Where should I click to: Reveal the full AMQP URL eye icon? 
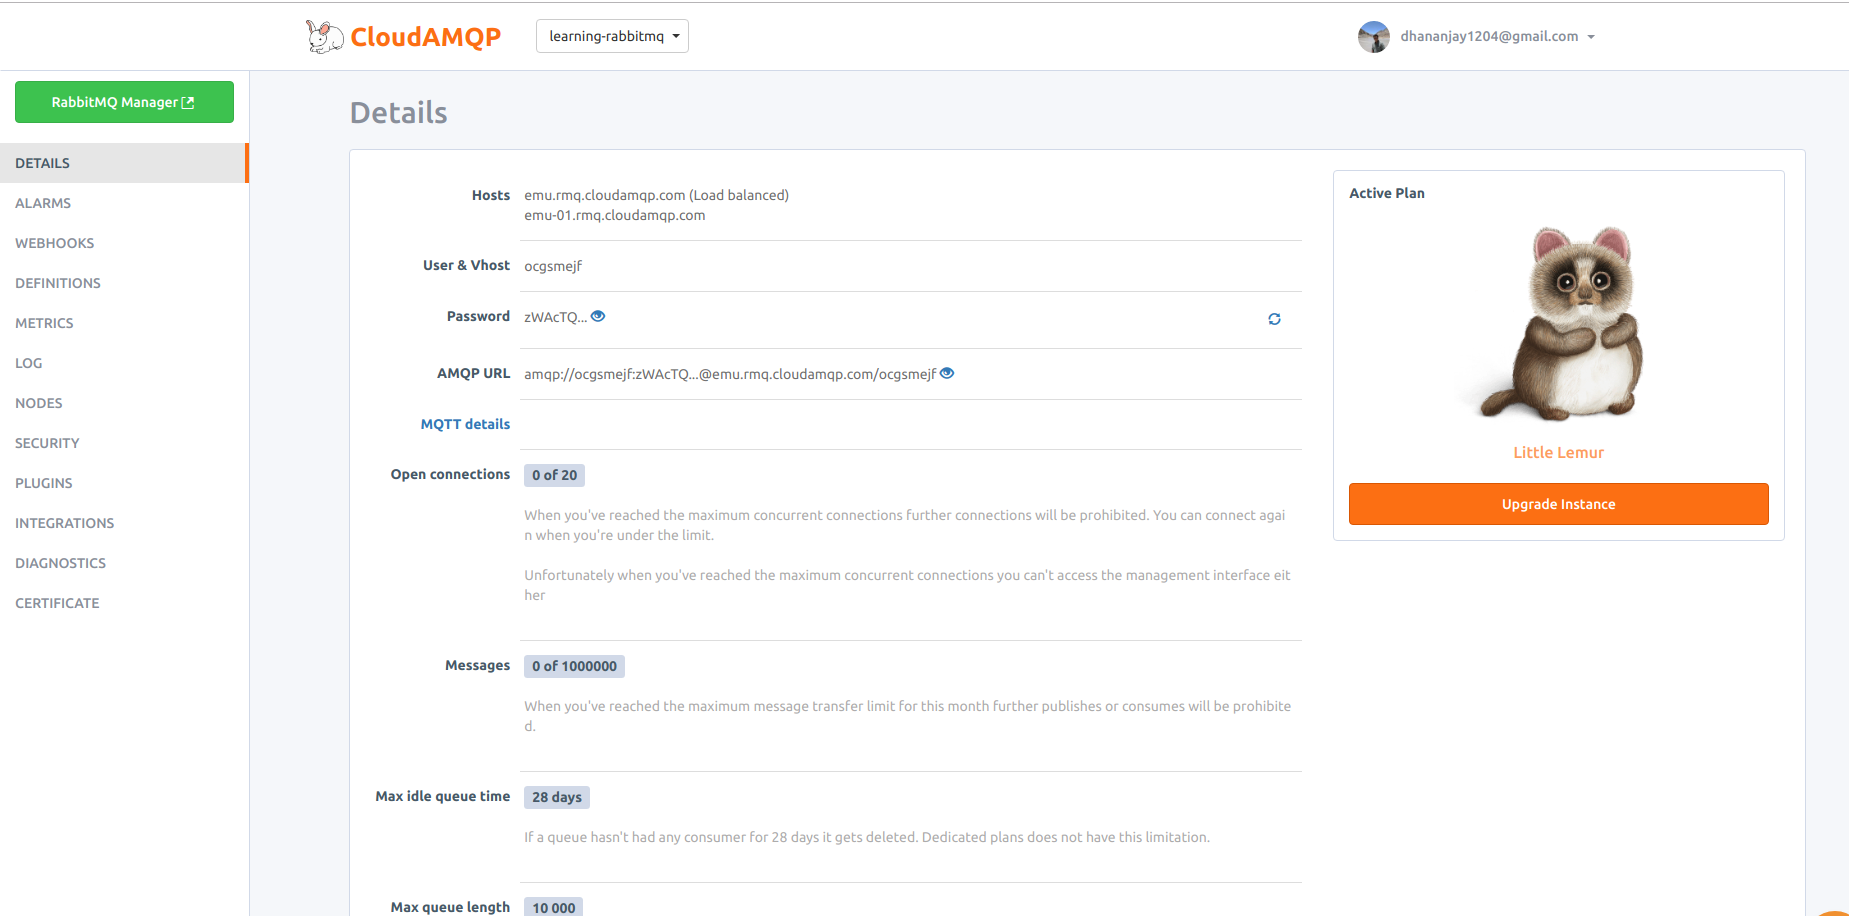[947, 373]
